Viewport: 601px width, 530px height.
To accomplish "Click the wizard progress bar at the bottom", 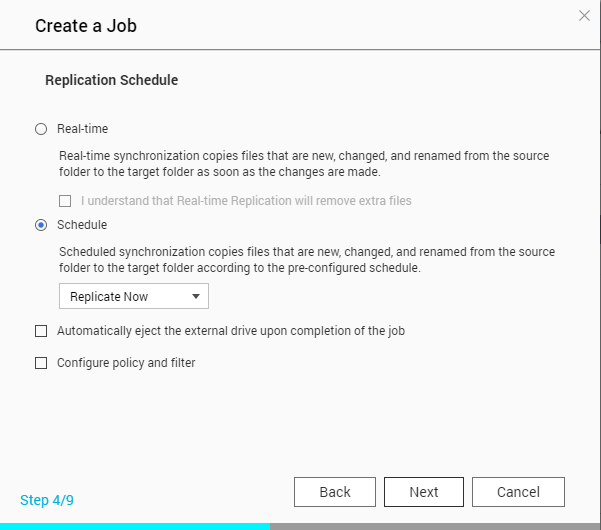I will click(x=300, y=526).
